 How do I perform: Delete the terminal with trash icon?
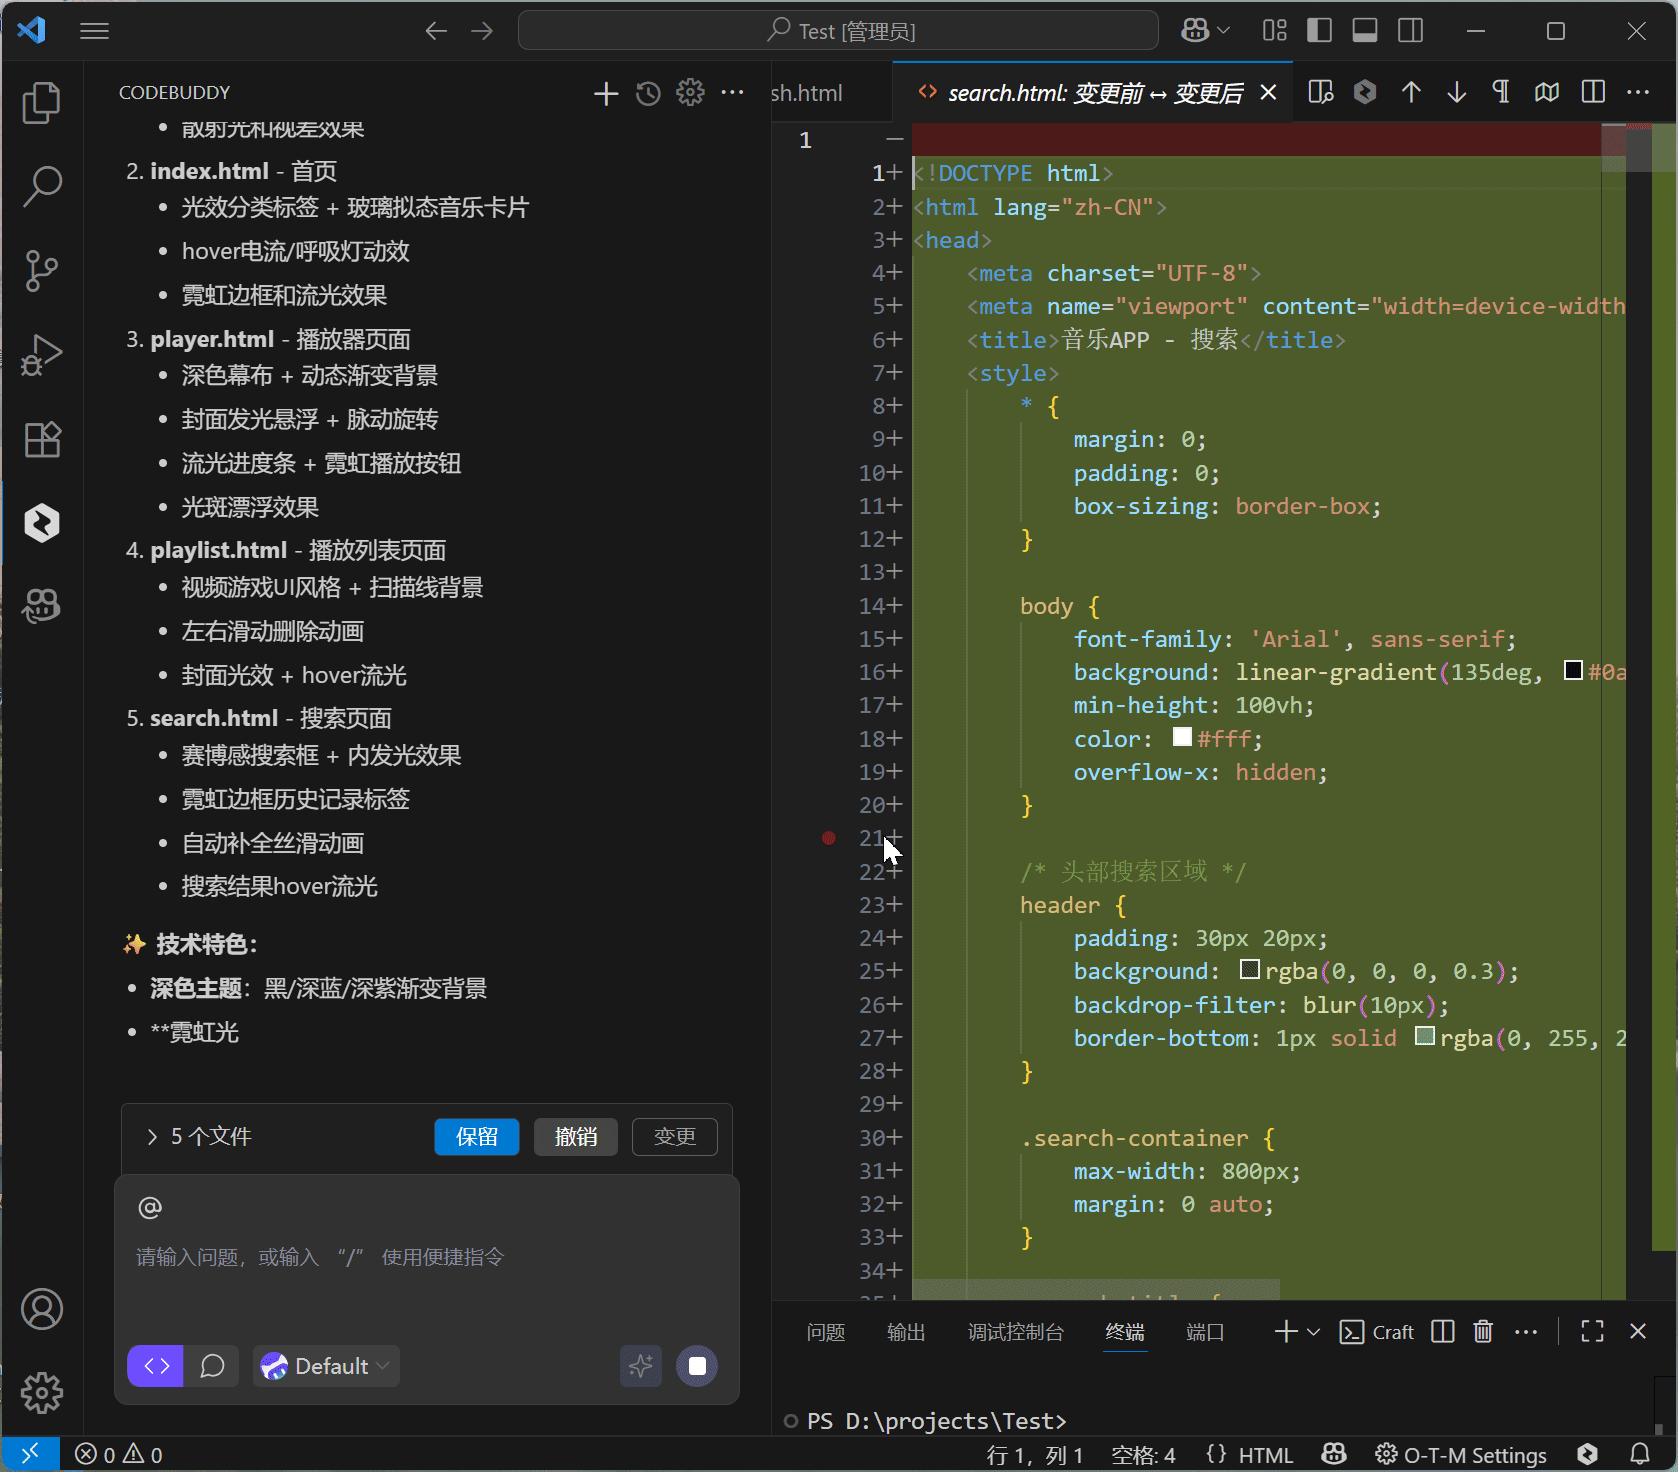[1483, 1331]
